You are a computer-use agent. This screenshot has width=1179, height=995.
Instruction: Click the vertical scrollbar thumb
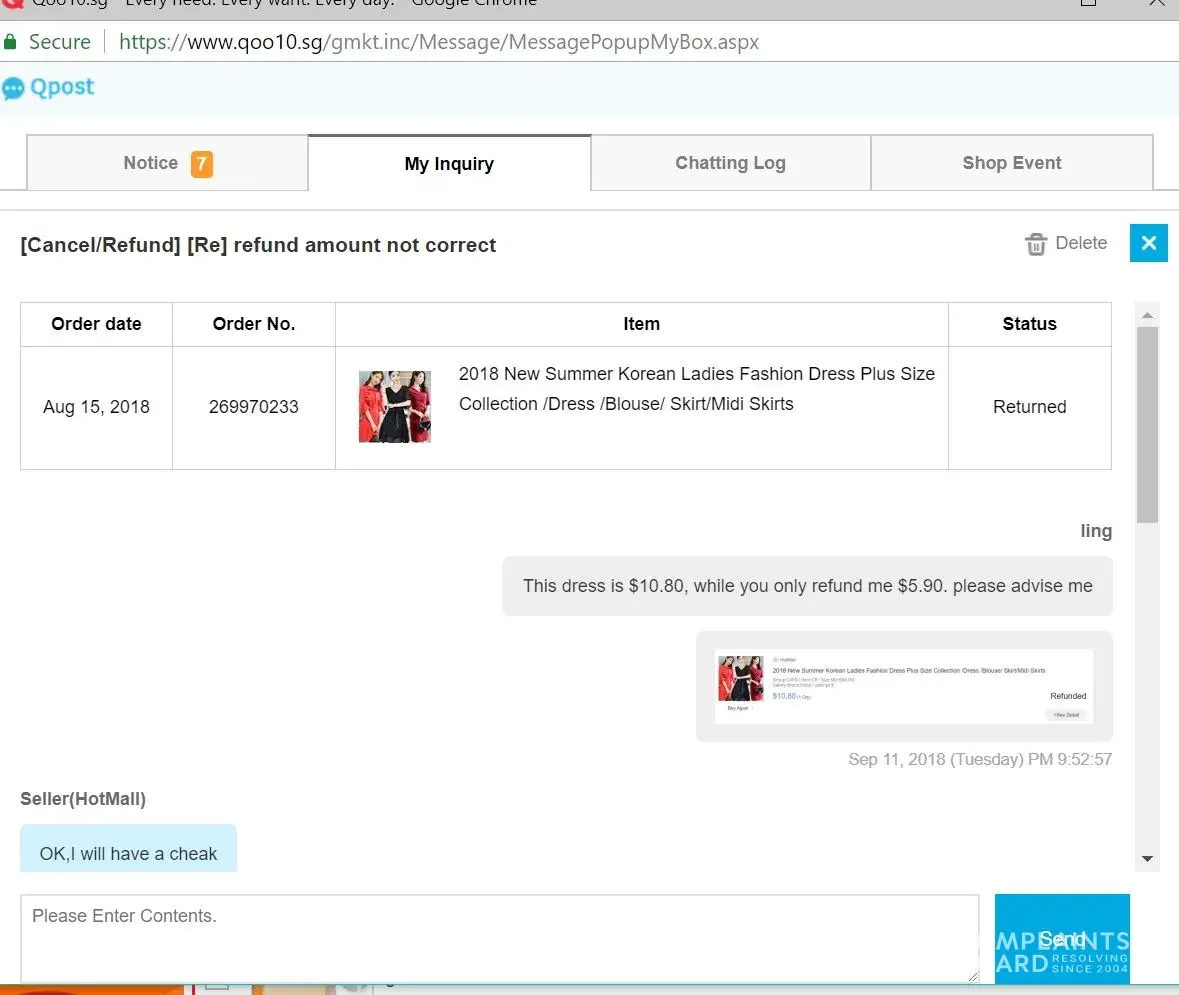[x=1147, y=425]
